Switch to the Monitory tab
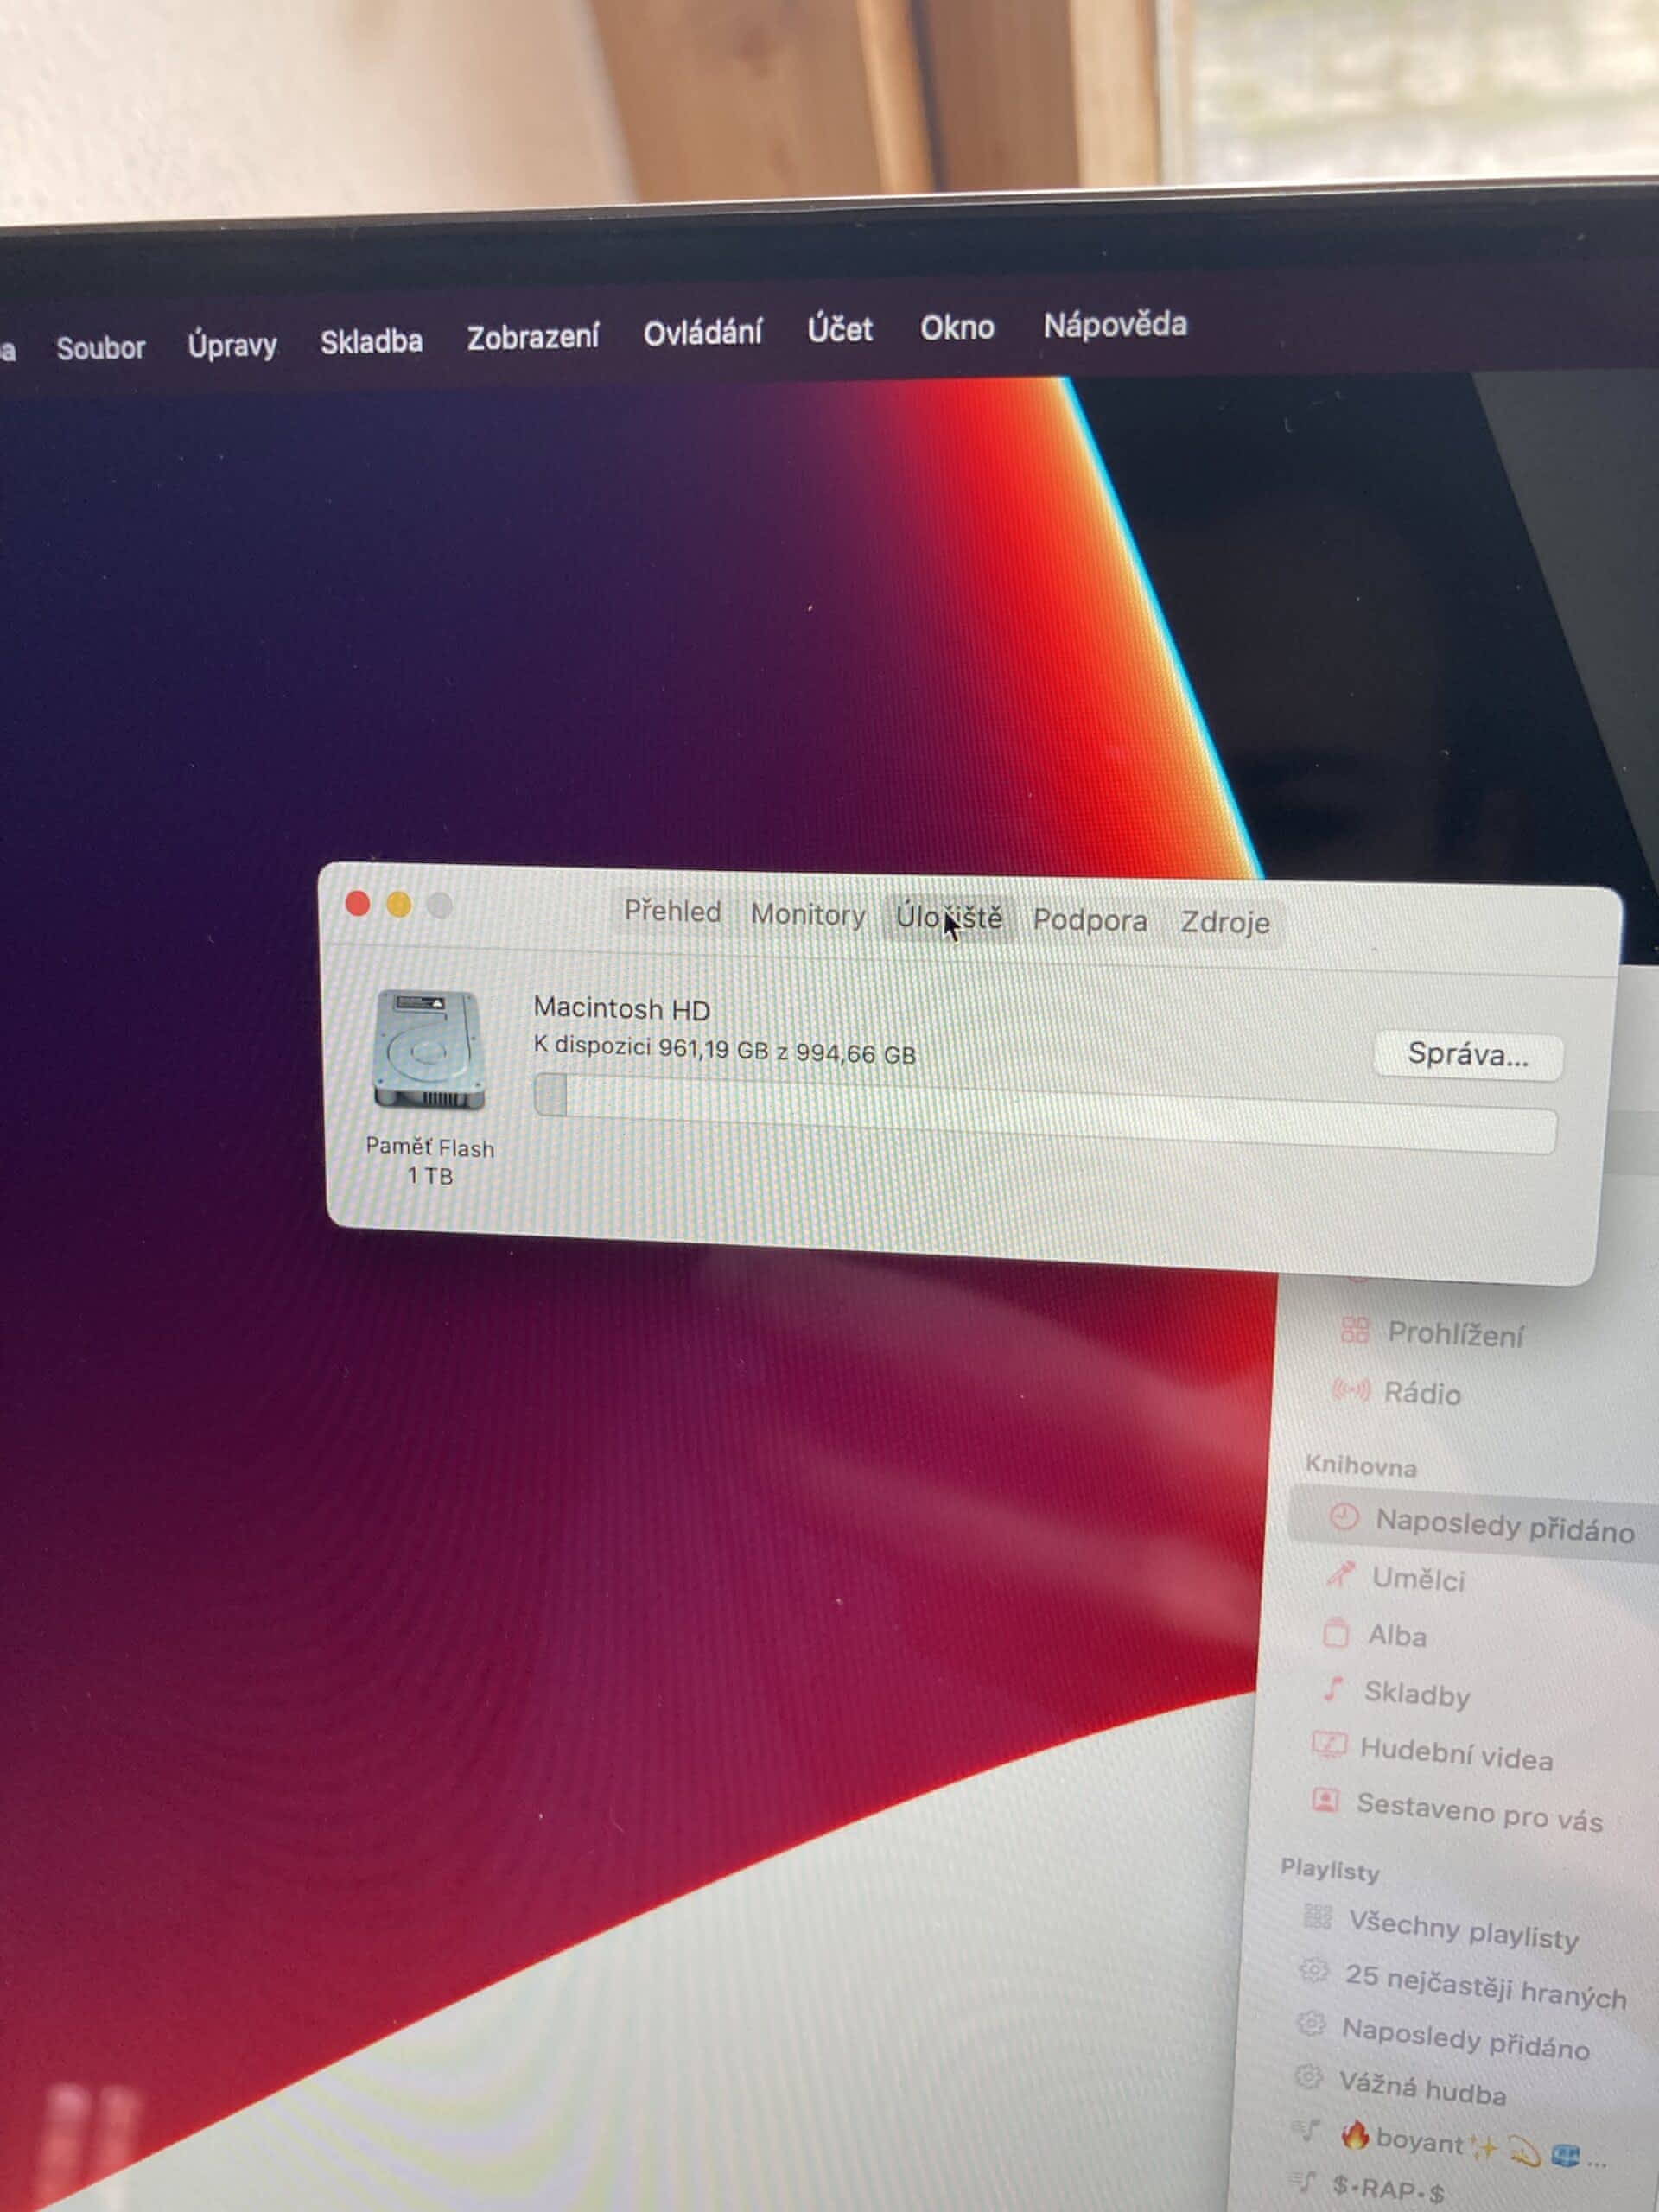 (x=808, y=915)
